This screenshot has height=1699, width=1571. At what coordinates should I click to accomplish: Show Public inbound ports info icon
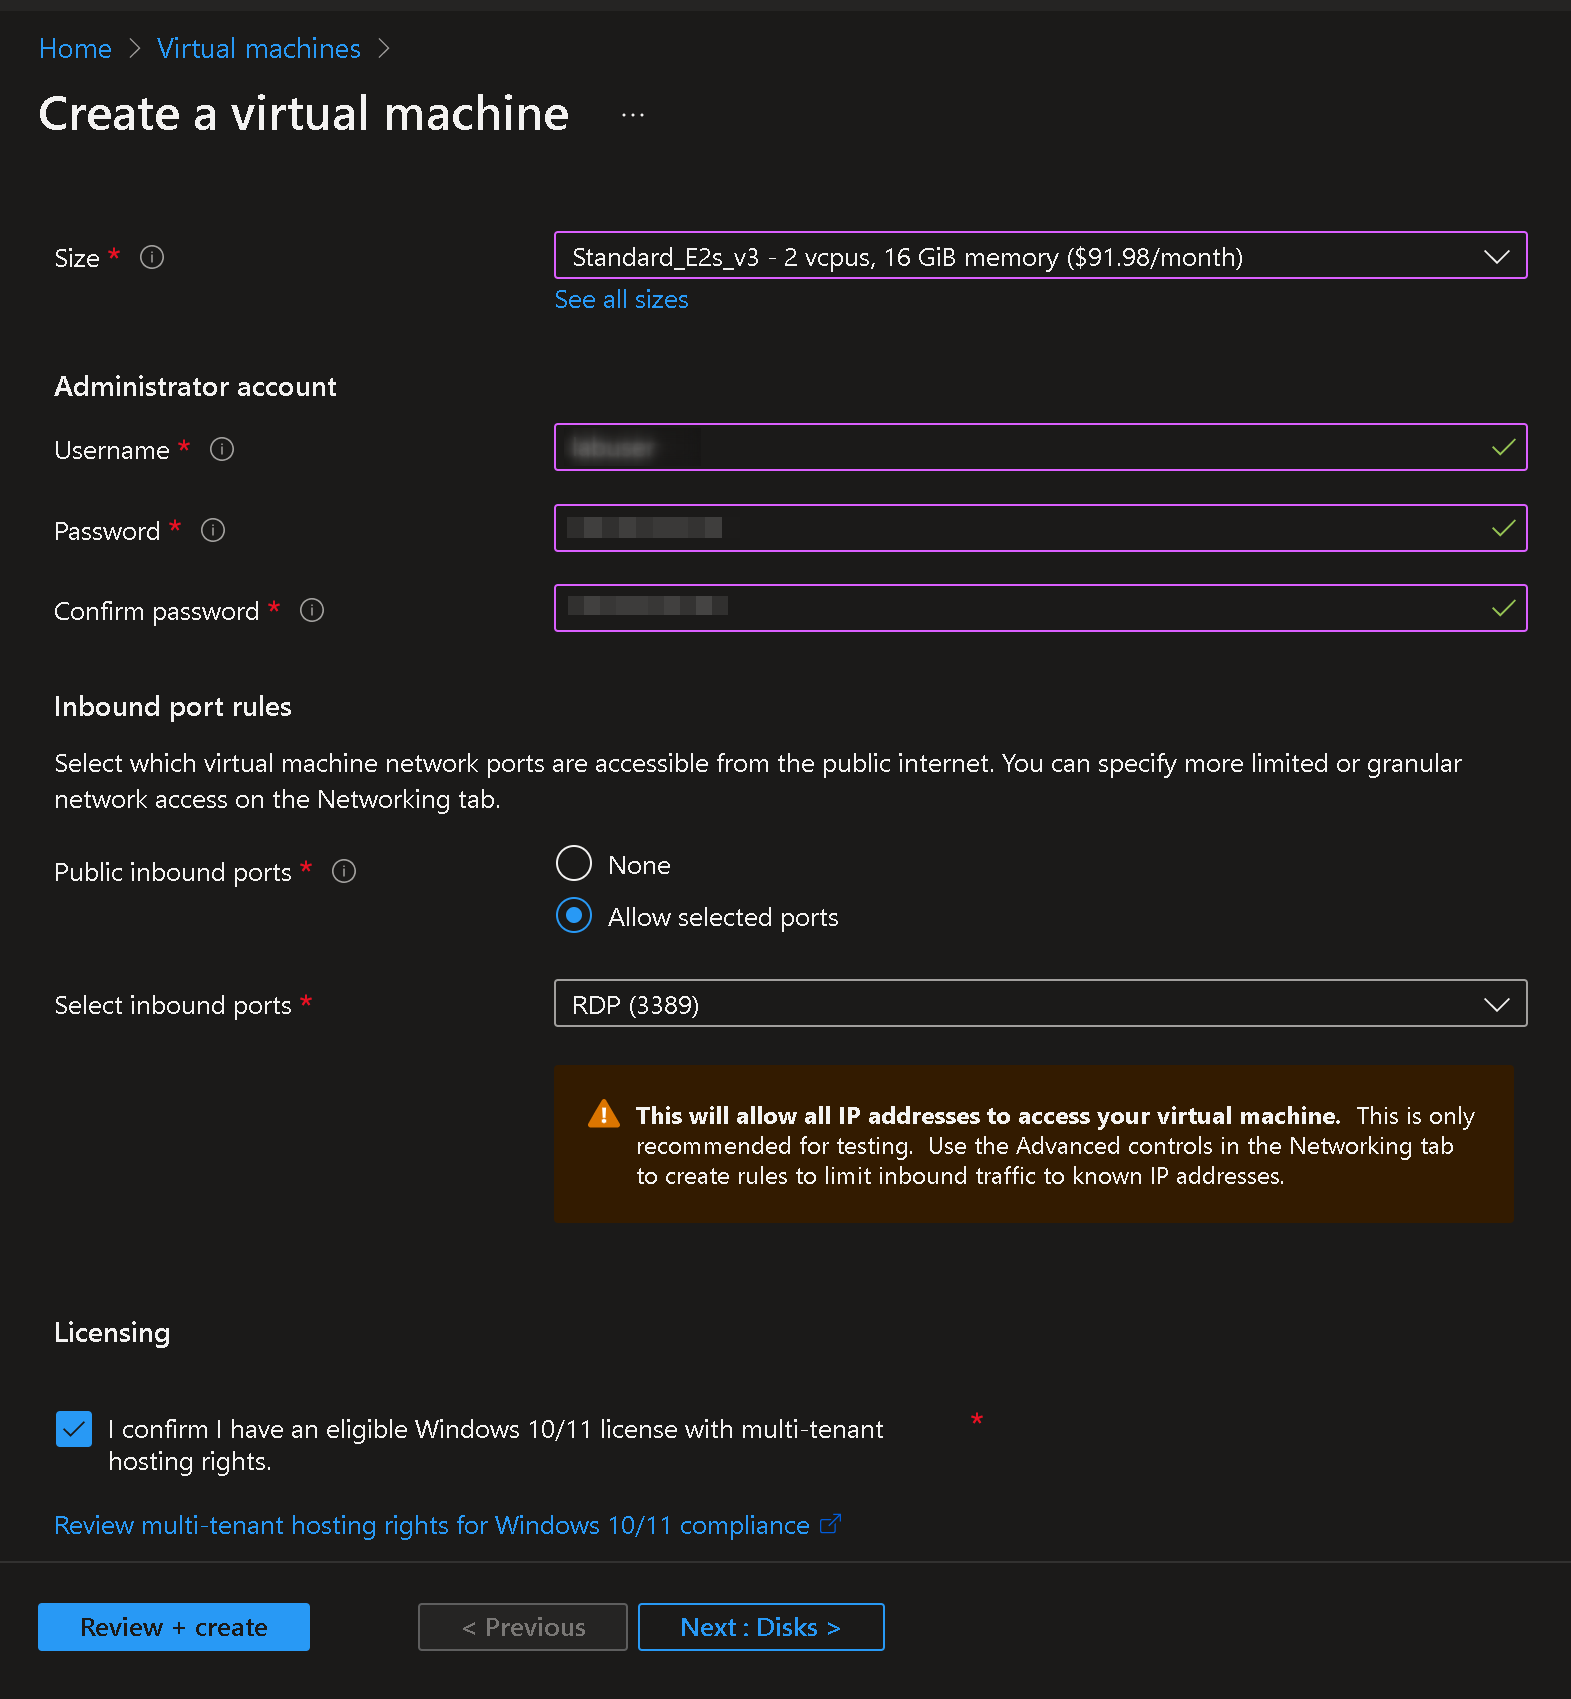tap(344, 871)
